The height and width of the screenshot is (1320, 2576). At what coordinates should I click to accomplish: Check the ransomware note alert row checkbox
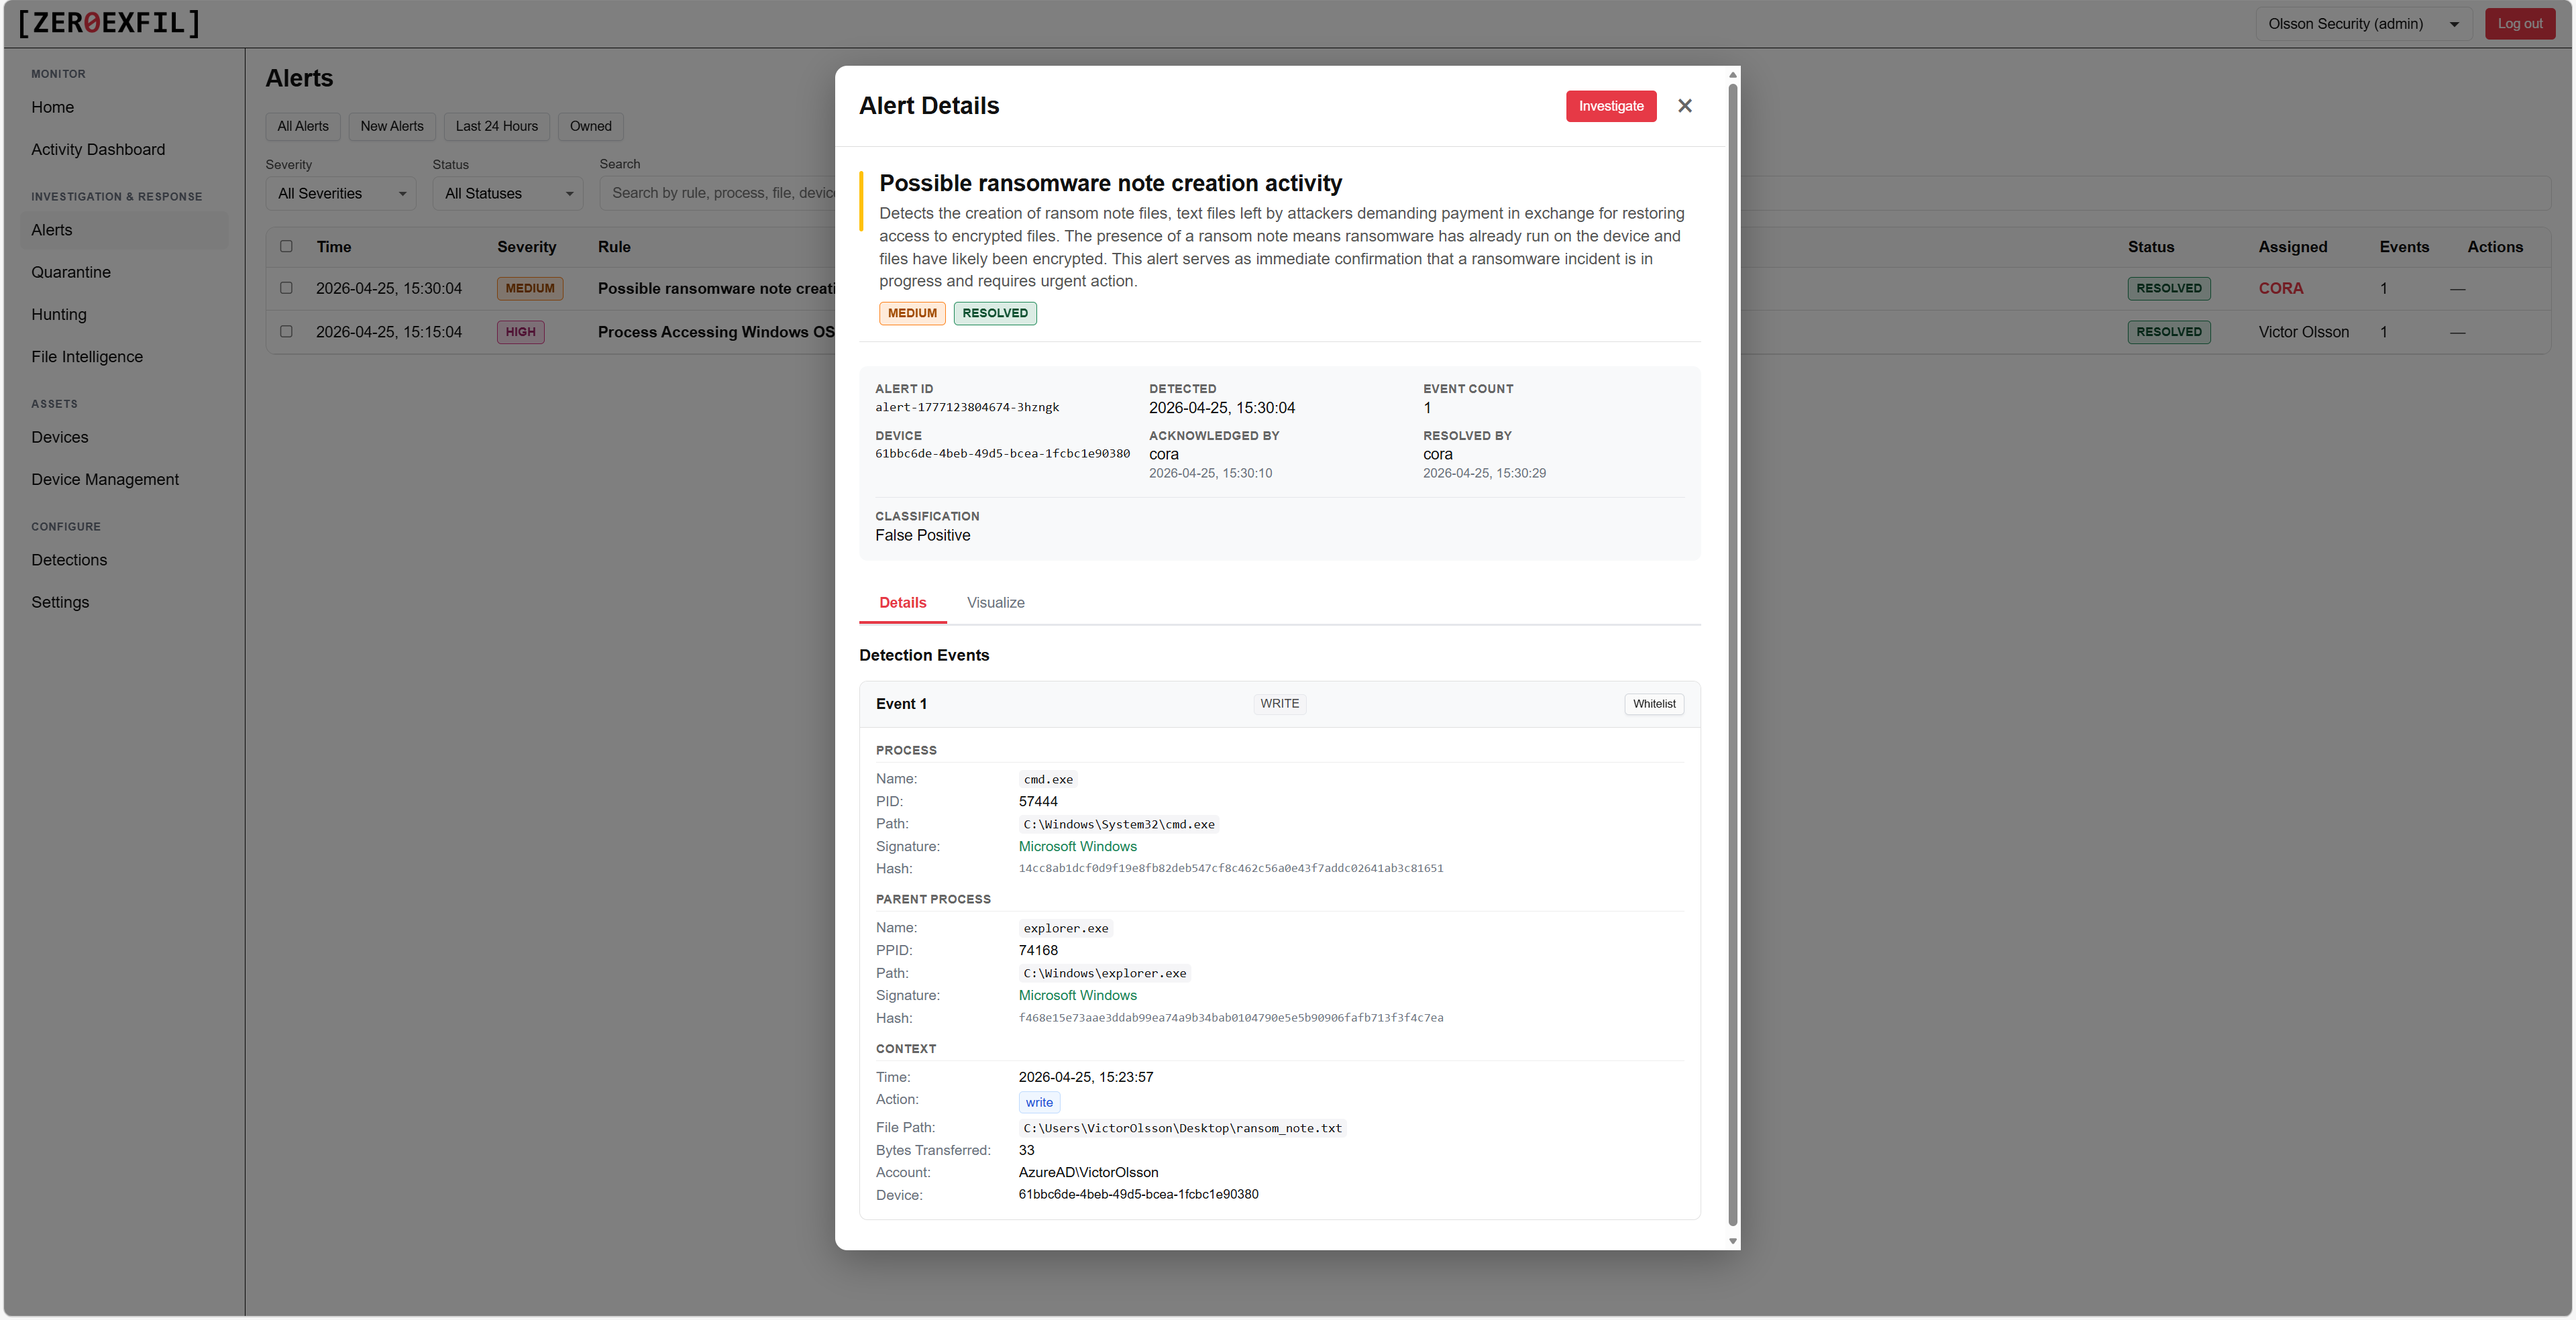pos(286,288)
